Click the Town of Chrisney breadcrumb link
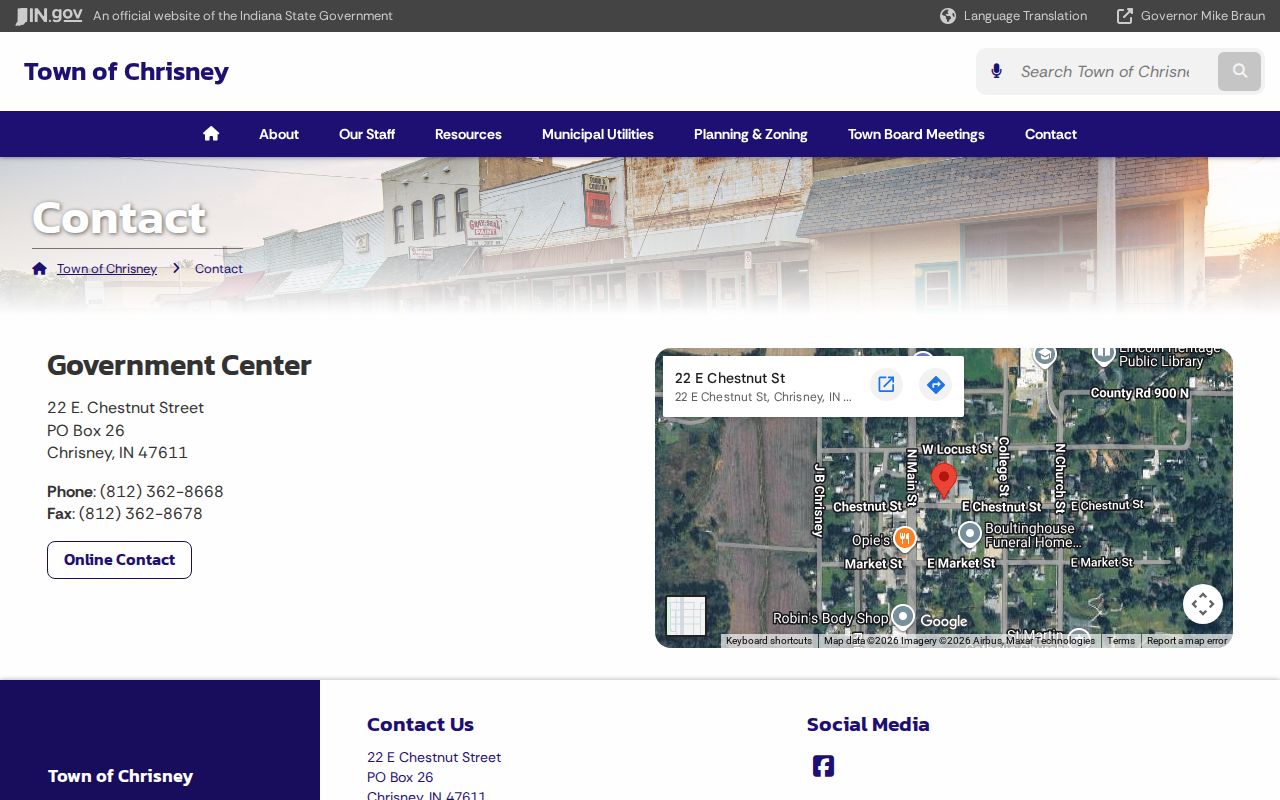Screen dimensions: 1280x800 coord(107,269)
